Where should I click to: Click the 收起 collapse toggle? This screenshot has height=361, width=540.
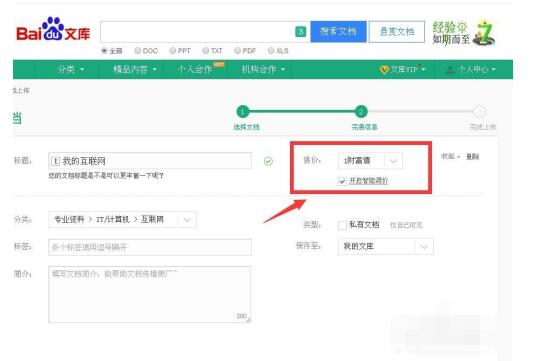450,156
